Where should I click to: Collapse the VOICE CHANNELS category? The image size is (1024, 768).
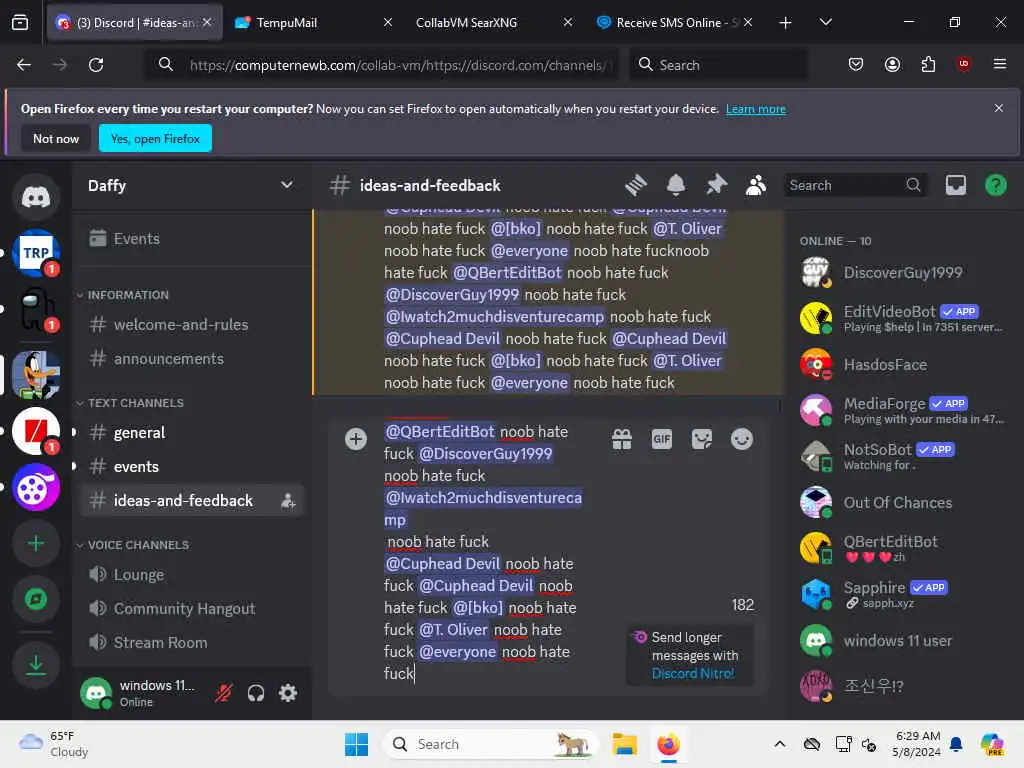[x=133, y=545]
